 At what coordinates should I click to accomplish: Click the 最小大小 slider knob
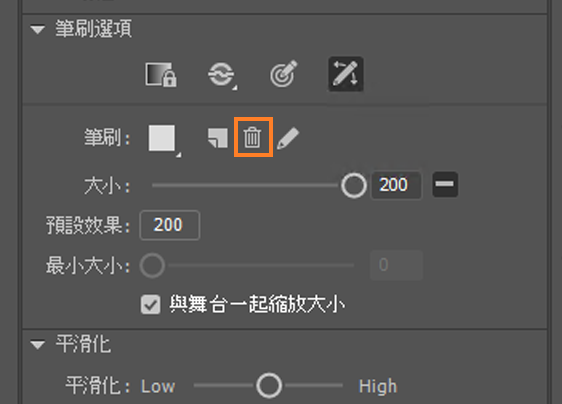152,266
